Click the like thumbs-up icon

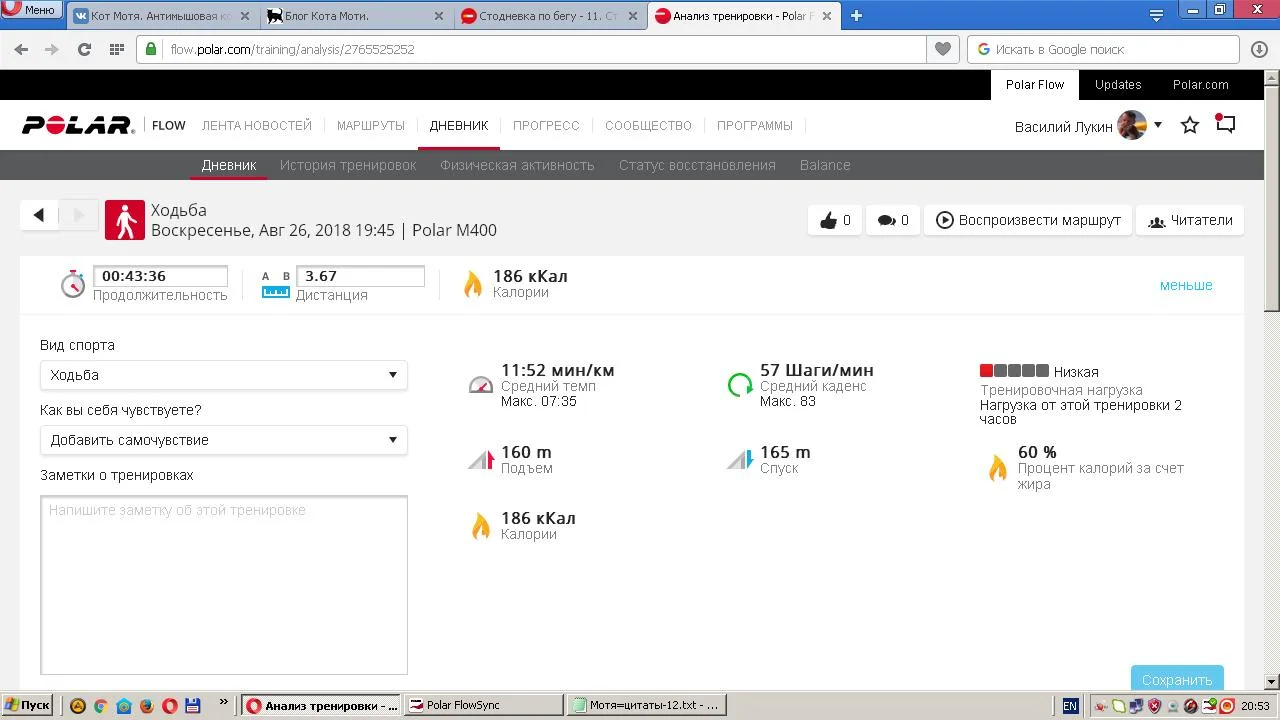(x=828, y=220)
